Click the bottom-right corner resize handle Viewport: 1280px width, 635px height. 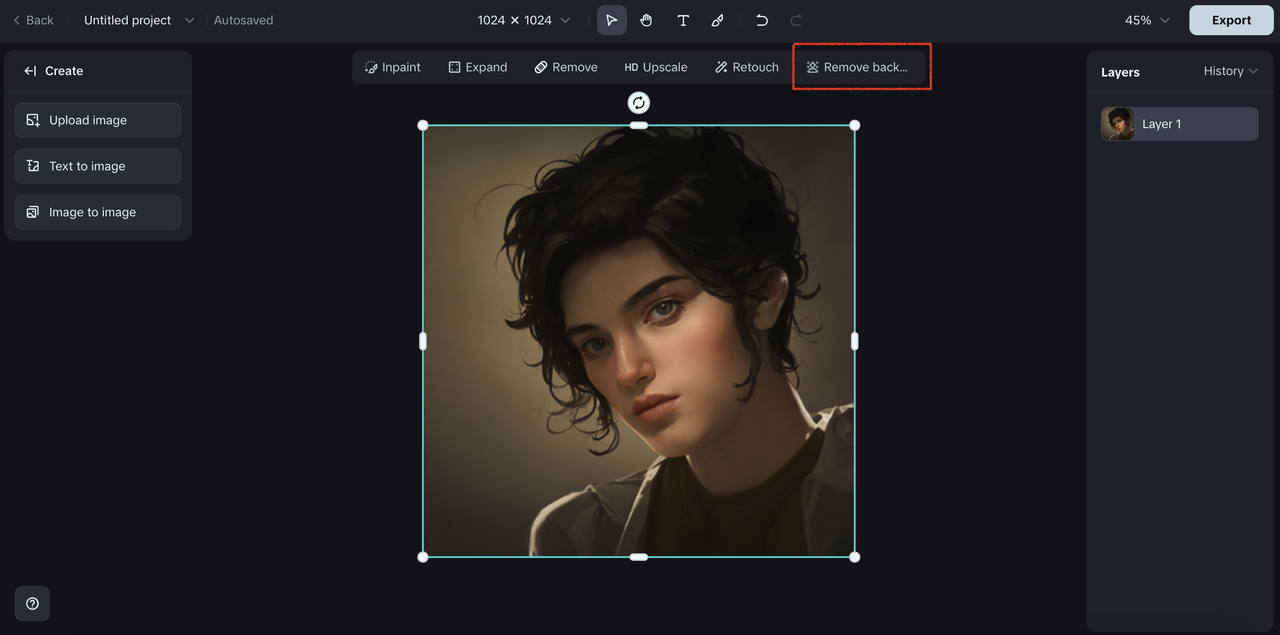pos(854,557)
